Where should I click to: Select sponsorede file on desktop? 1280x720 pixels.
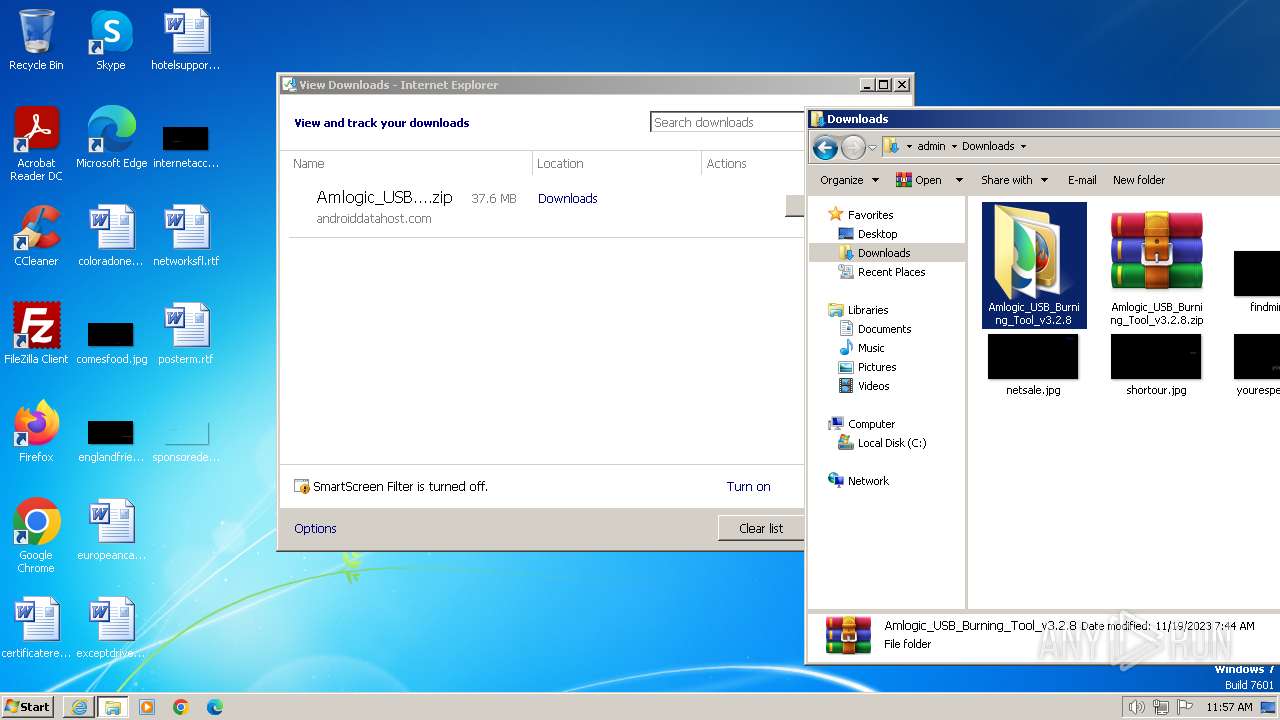(185, 440)
